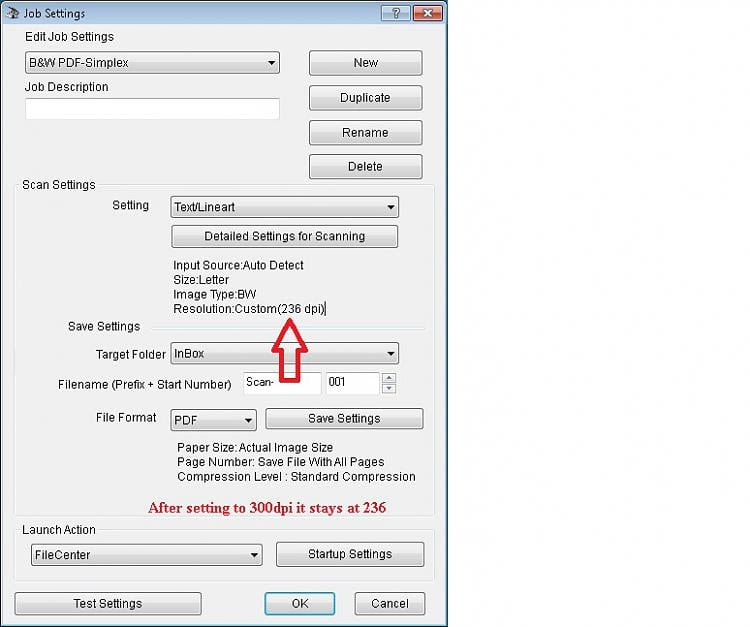Click the Size:Letter text

coord(201,280)
